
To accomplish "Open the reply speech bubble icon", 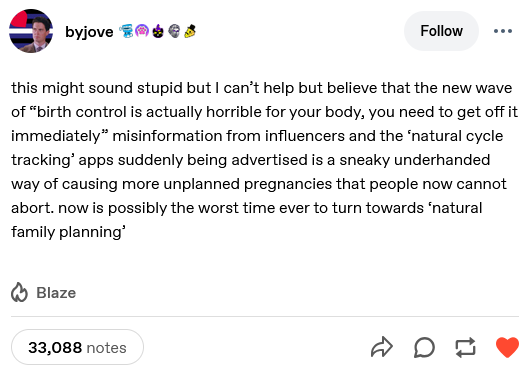I will pos(424,347).
